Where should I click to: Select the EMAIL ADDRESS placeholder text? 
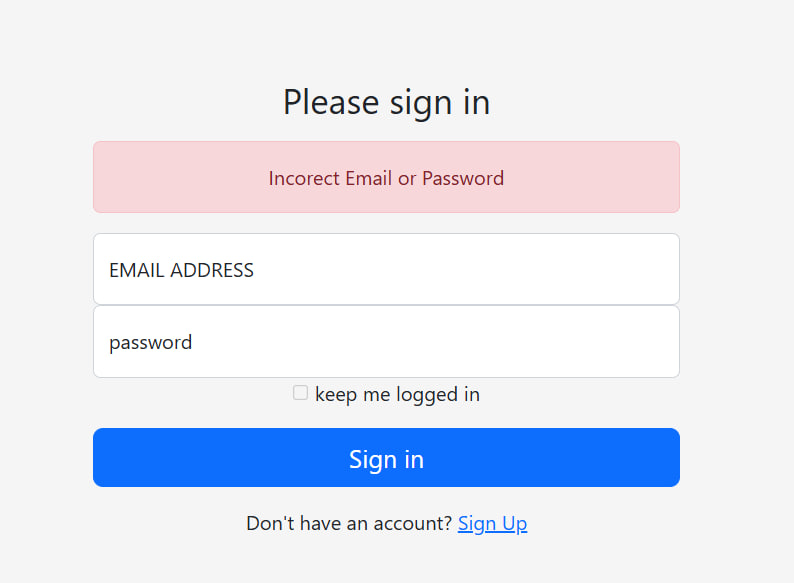181,270
